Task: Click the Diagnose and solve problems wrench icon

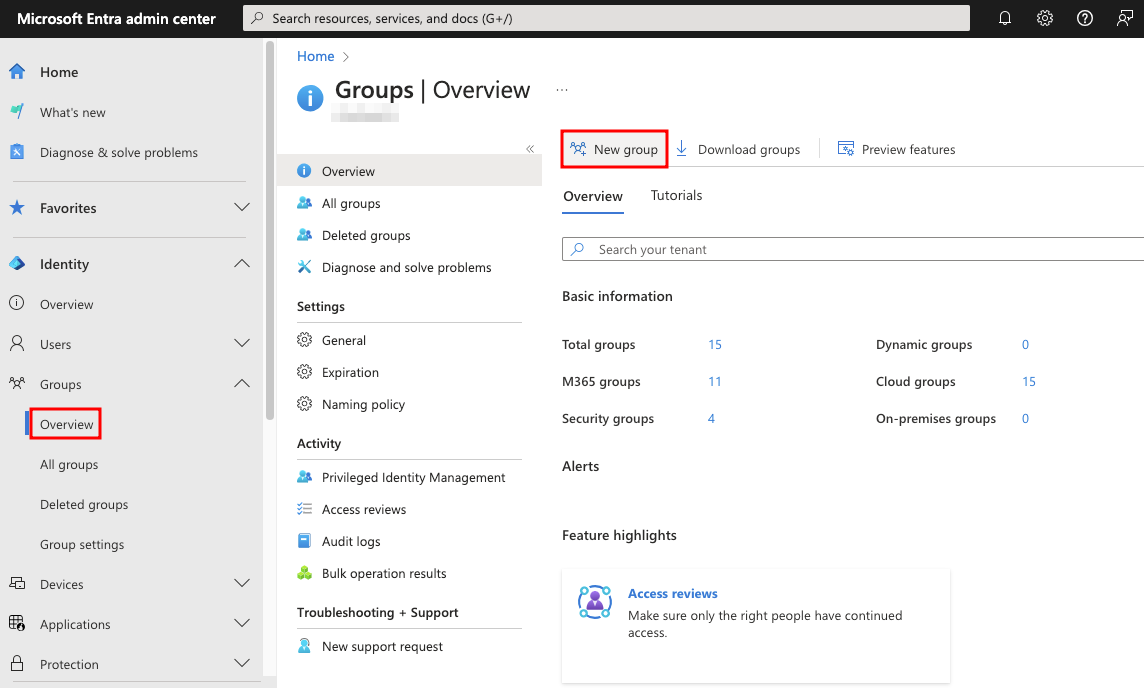Action: pos(304,267)
